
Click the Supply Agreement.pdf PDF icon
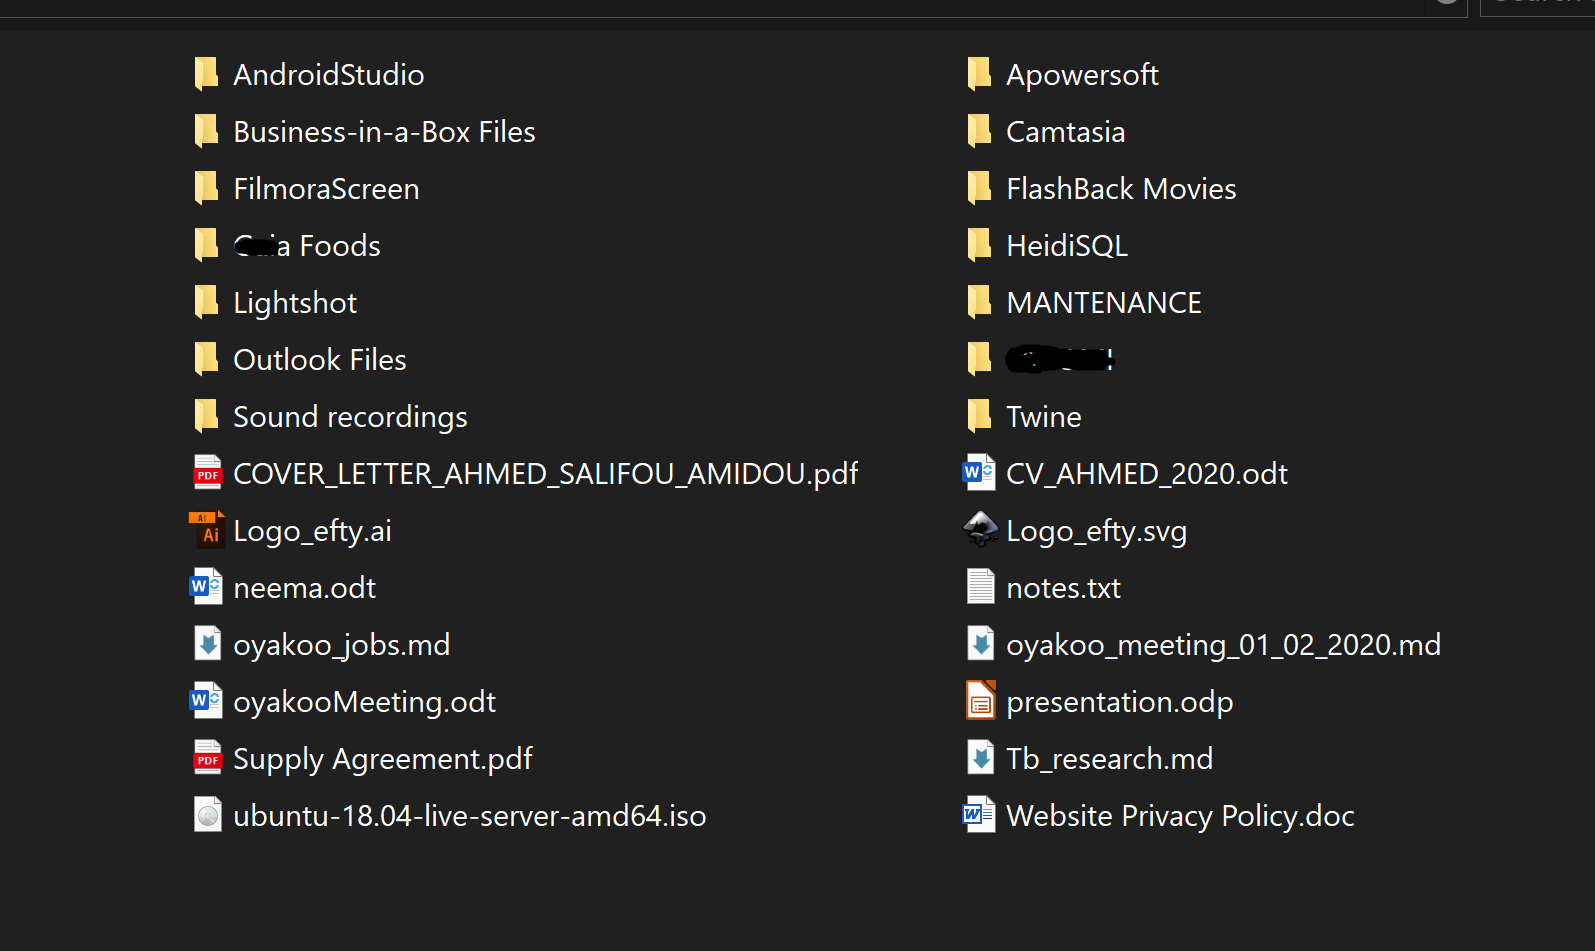(207, 758)
